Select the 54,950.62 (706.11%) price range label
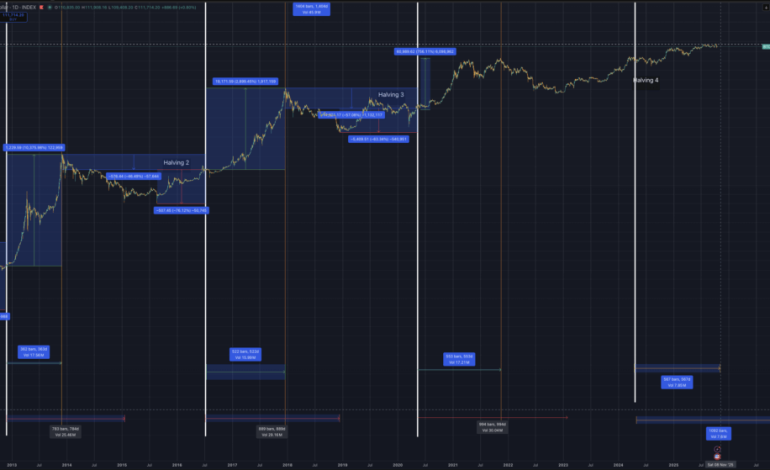This screenshot has height=470, width=770. (x=425, y=51)
